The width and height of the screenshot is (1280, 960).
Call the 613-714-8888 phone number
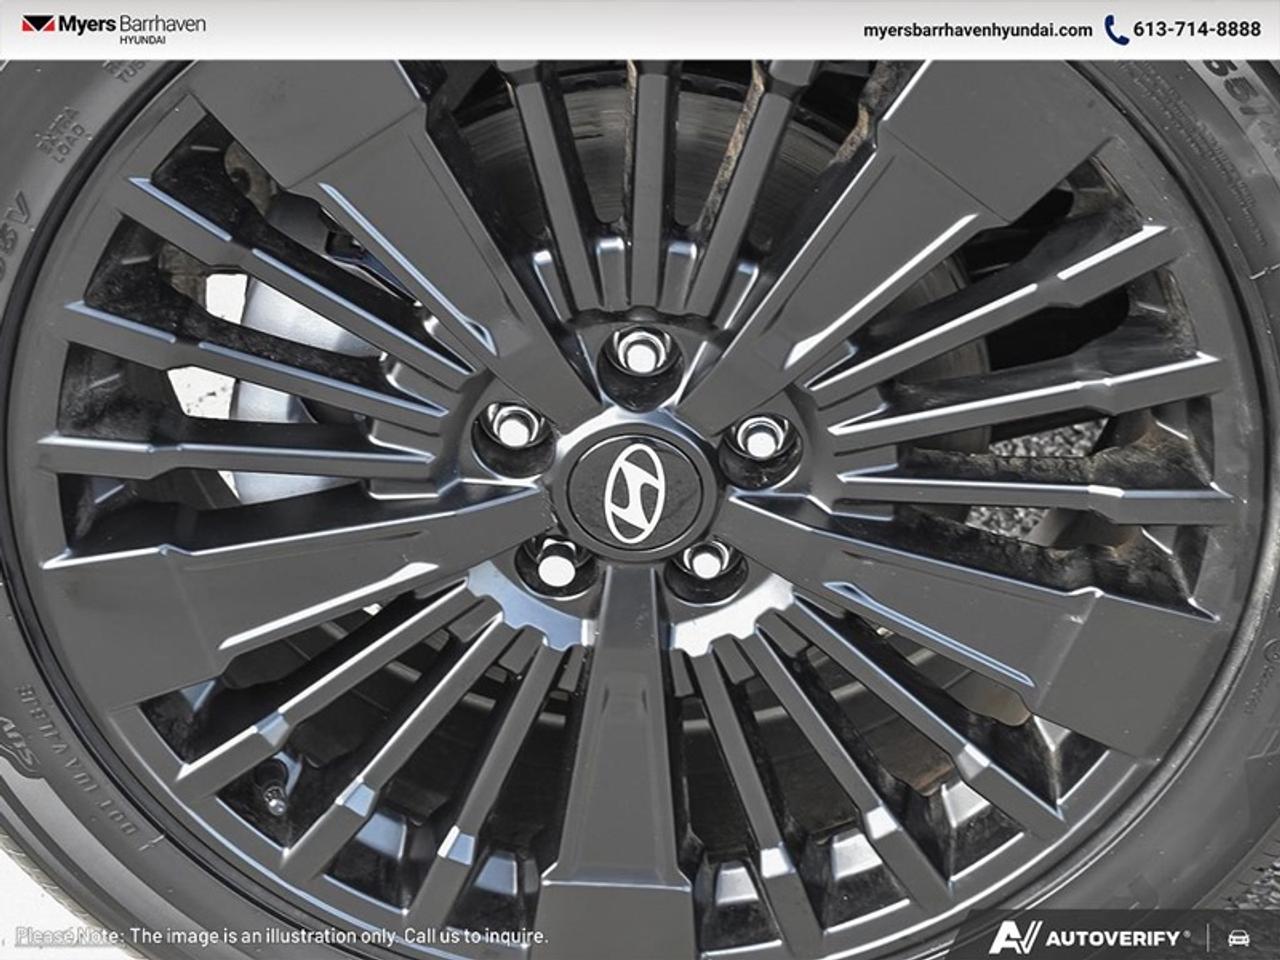coord(1196,30)
